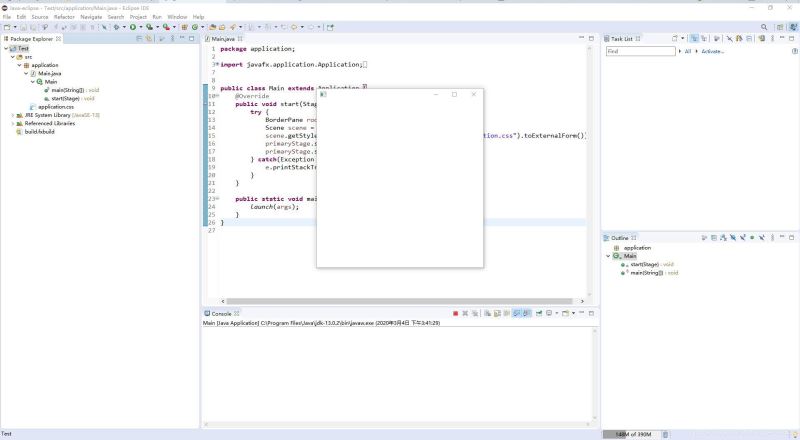Image resolution: width=800 pixels, height=440 pixels.
Task: Click the Debug bug icon in toolbar
Action: [117, 27]
